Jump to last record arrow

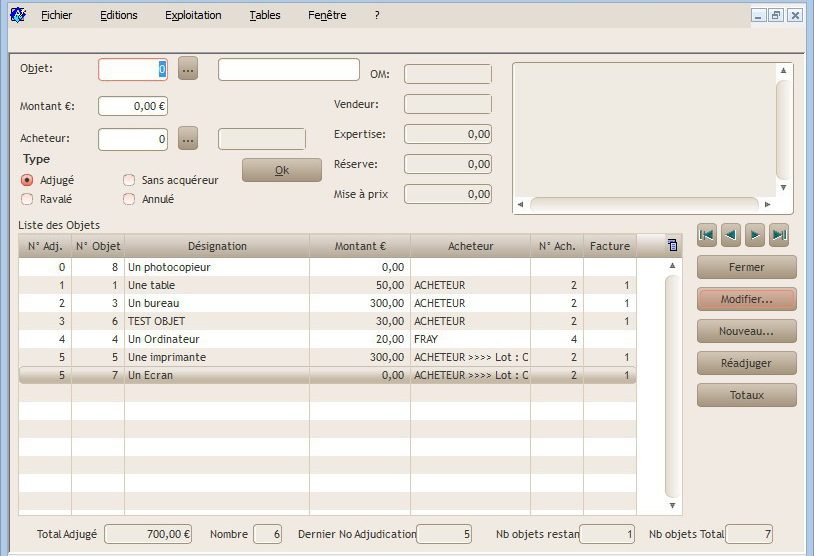(780, 235)
